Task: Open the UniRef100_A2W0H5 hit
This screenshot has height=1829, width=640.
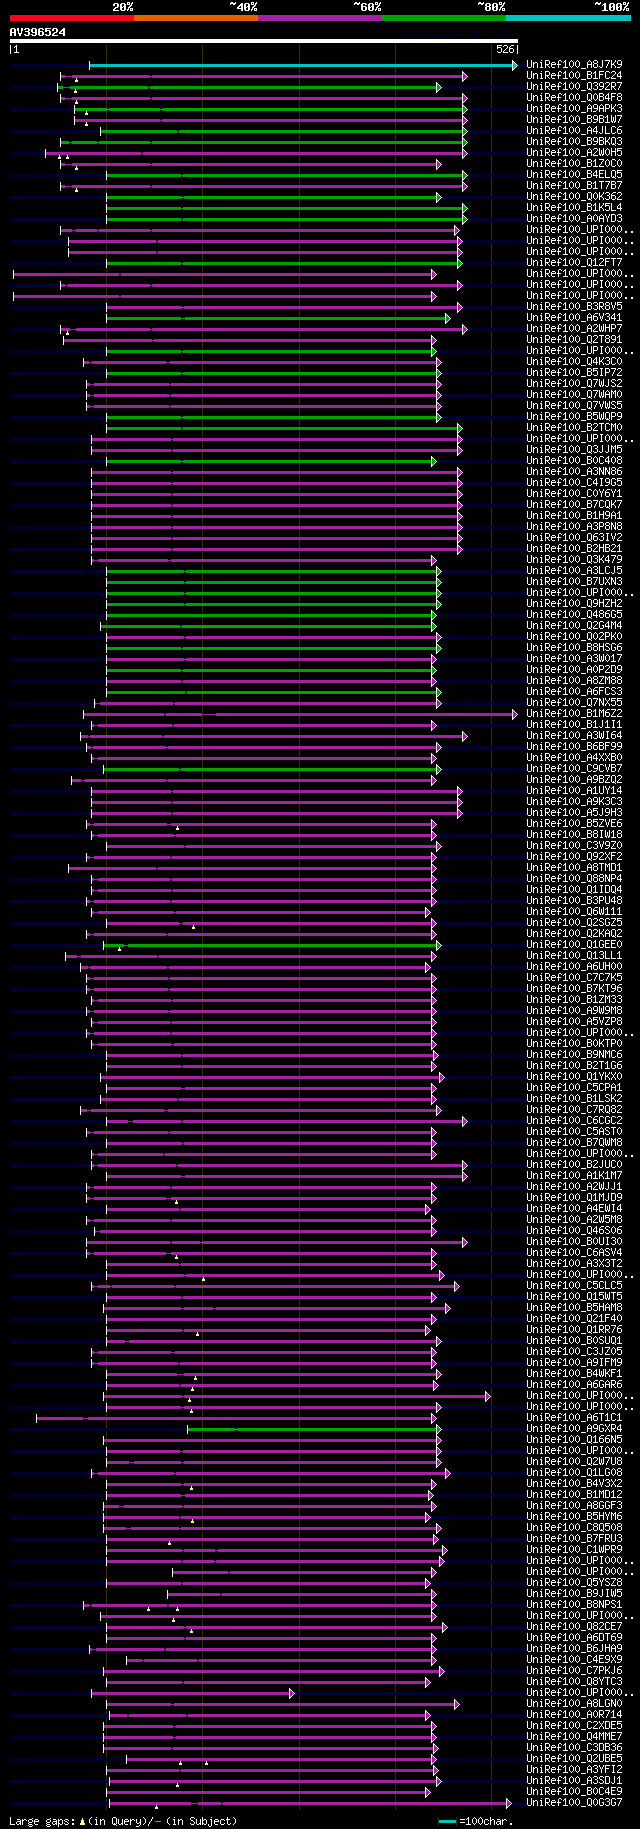Action: (574, 153)
